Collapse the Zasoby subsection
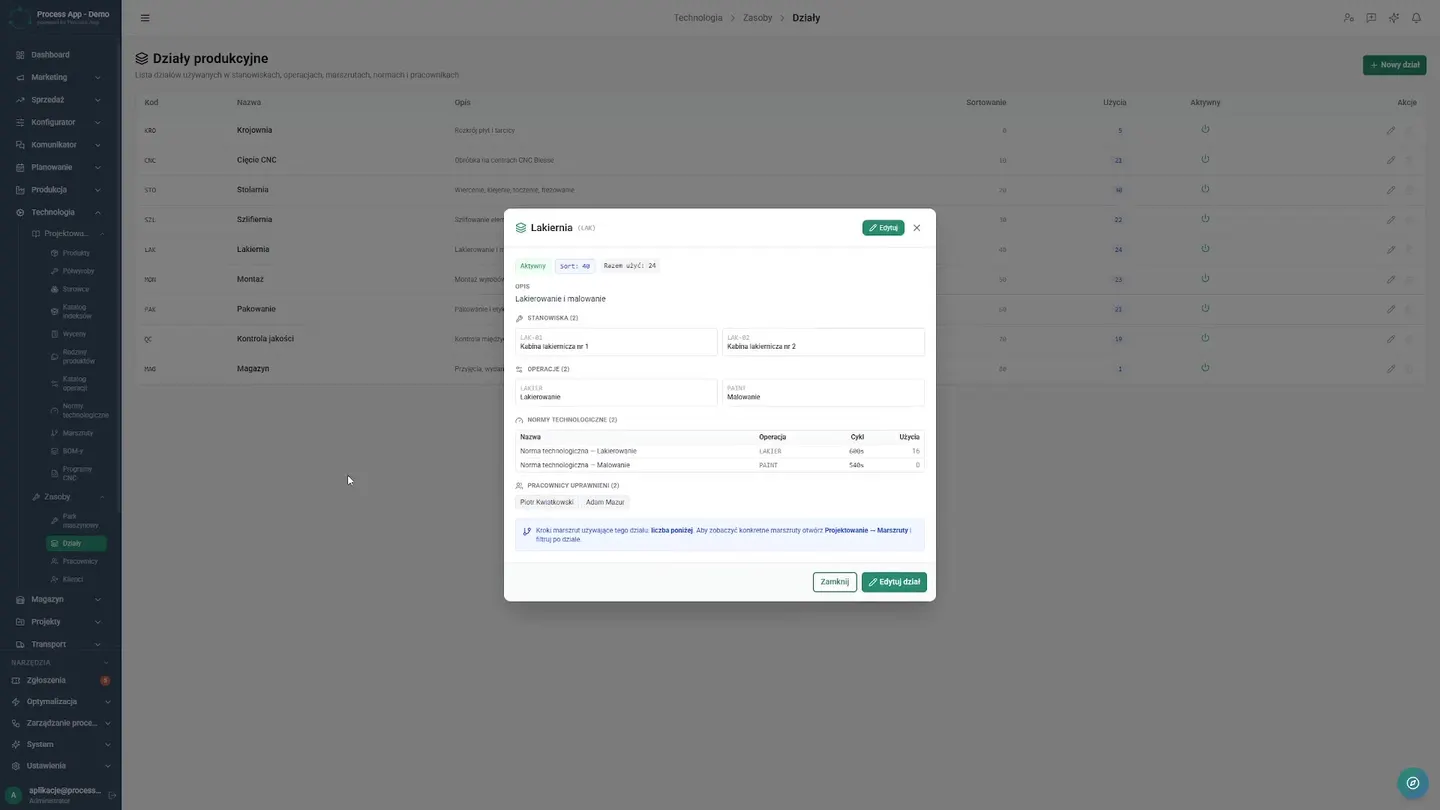The width and height of the screenshot is (1440, 810). tap(67, 497)
